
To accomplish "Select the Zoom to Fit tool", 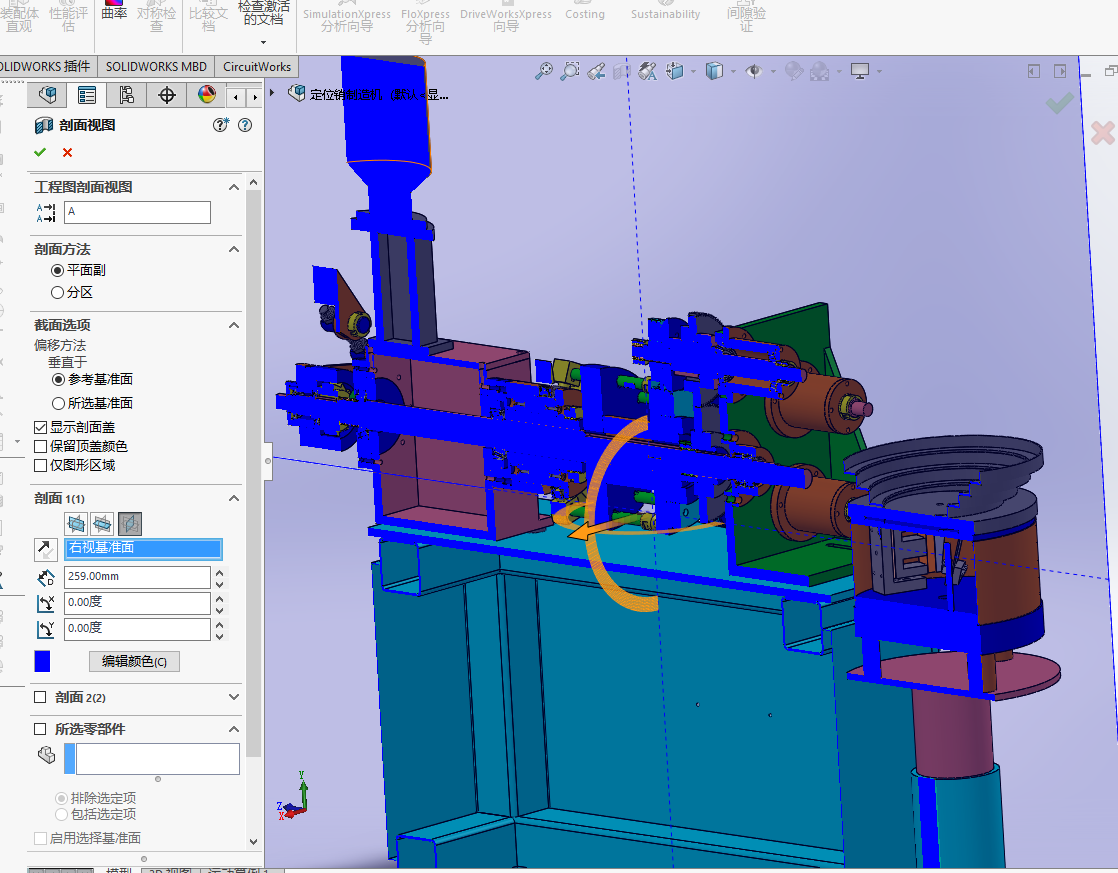I will tap(543, 71).
